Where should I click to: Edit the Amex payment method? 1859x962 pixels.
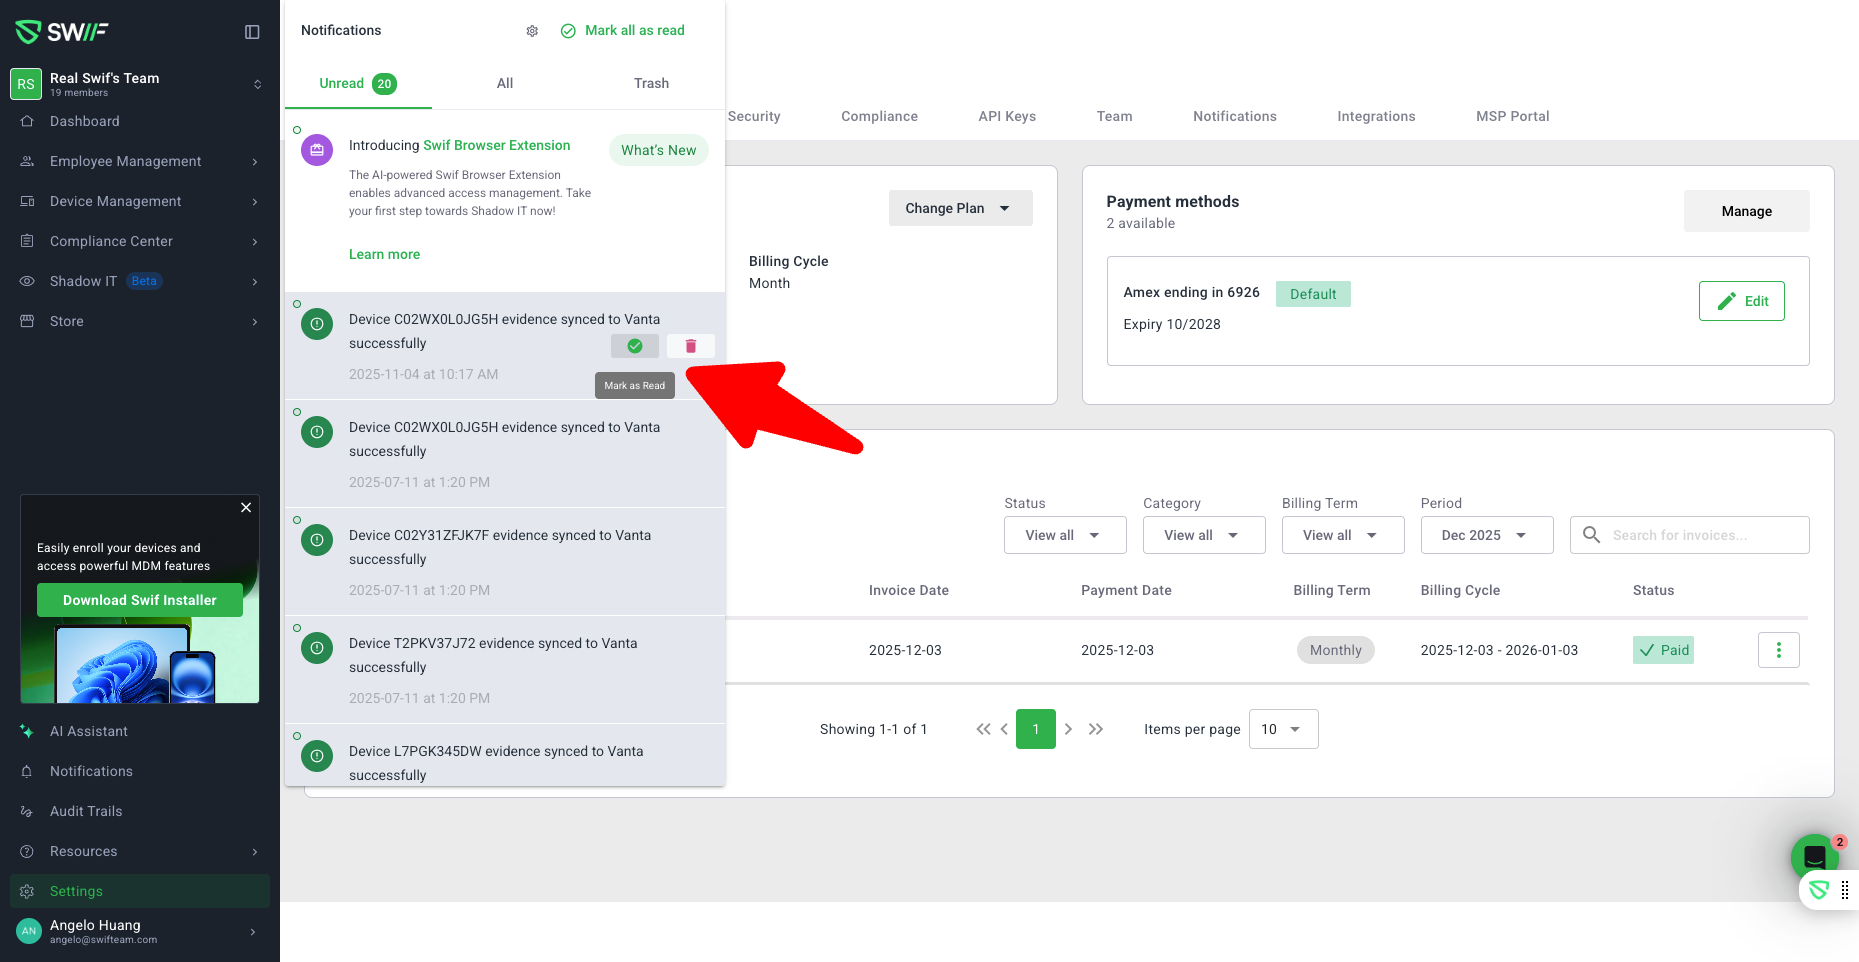1741,301
